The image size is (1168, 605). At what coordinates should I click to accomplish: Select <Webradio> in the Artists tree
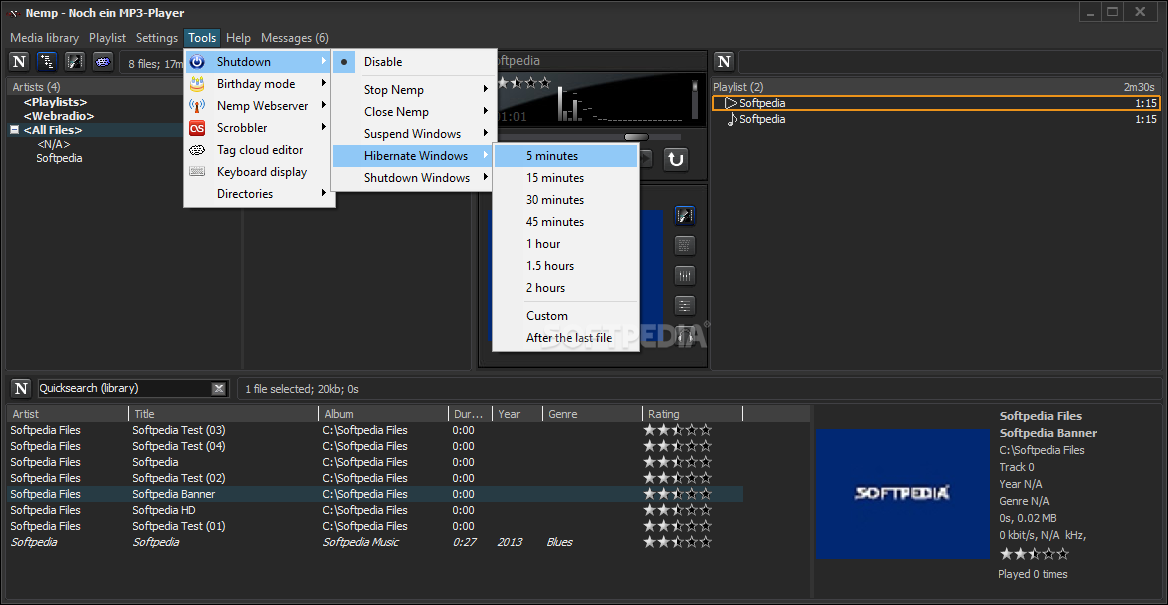tap(59, 115)
